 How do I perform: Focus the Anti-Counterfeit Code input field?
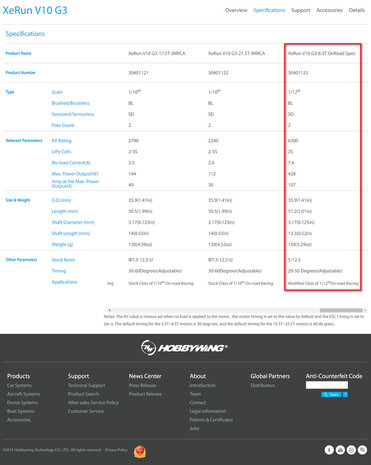327,385
